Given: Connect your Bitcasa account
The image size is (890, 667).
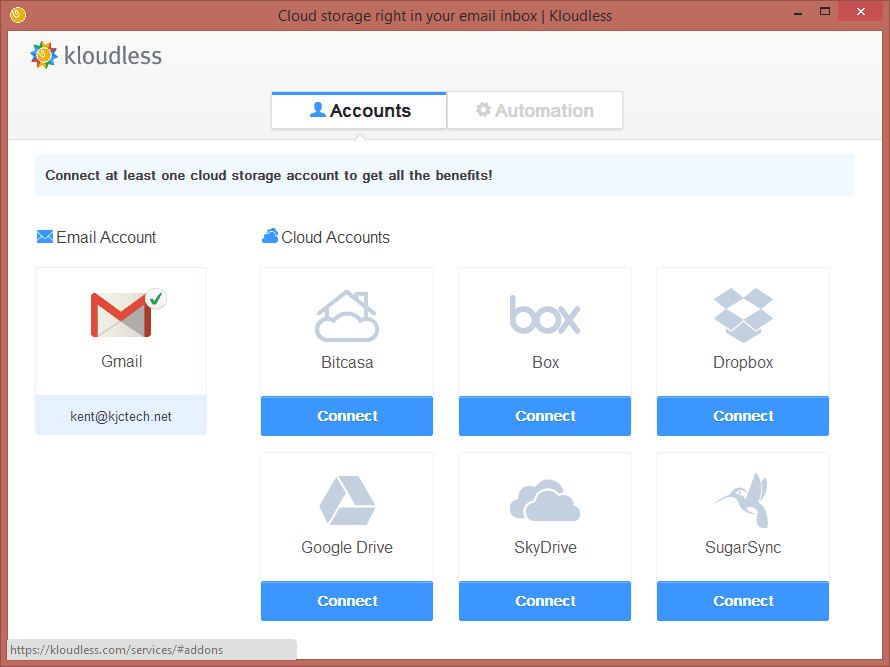Looking at the screenshot, I should [347, 416].
